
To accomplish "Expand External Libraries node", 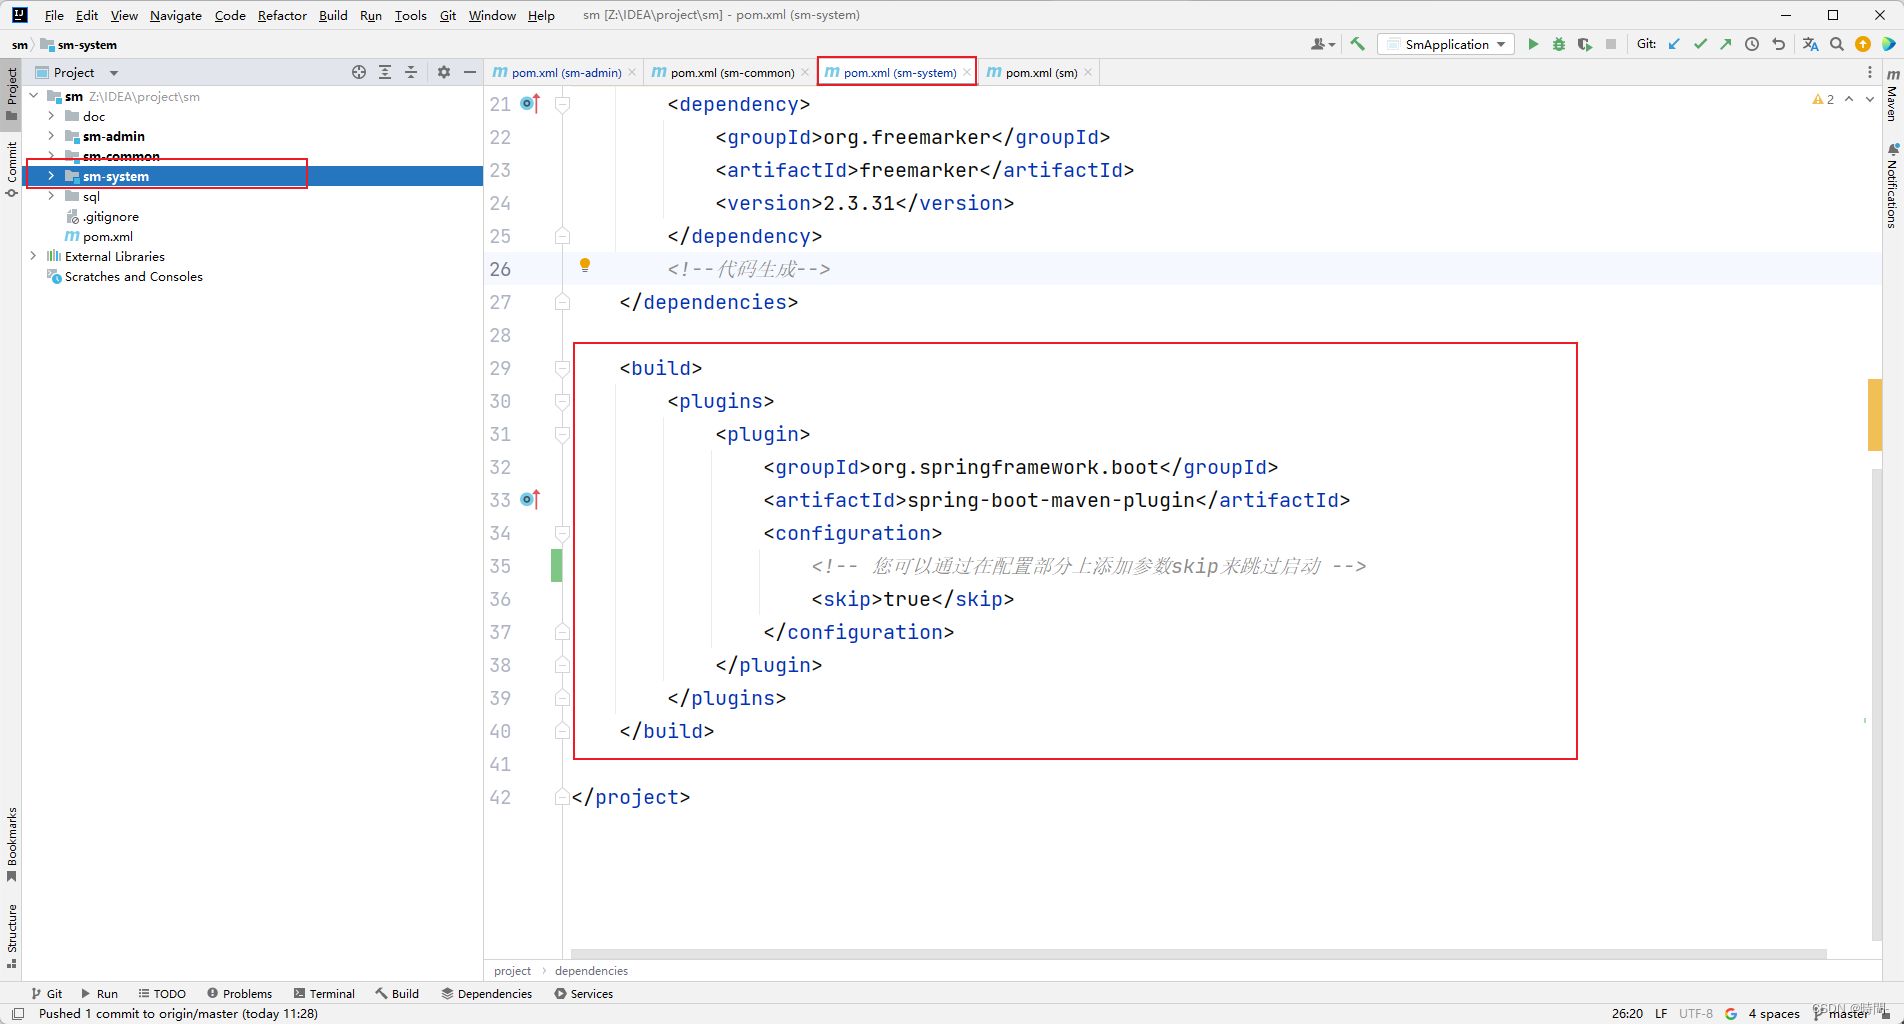I will click(33, 256).
